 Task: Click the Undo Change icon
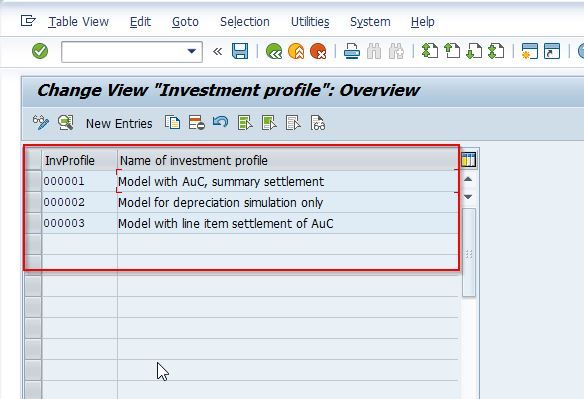(220, 122)
